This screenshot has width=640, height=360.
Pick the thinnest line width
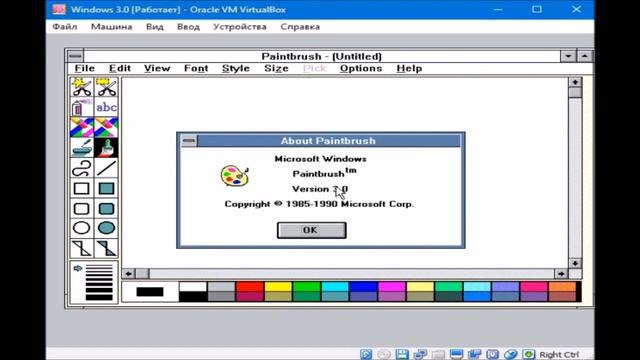(99, 266)
